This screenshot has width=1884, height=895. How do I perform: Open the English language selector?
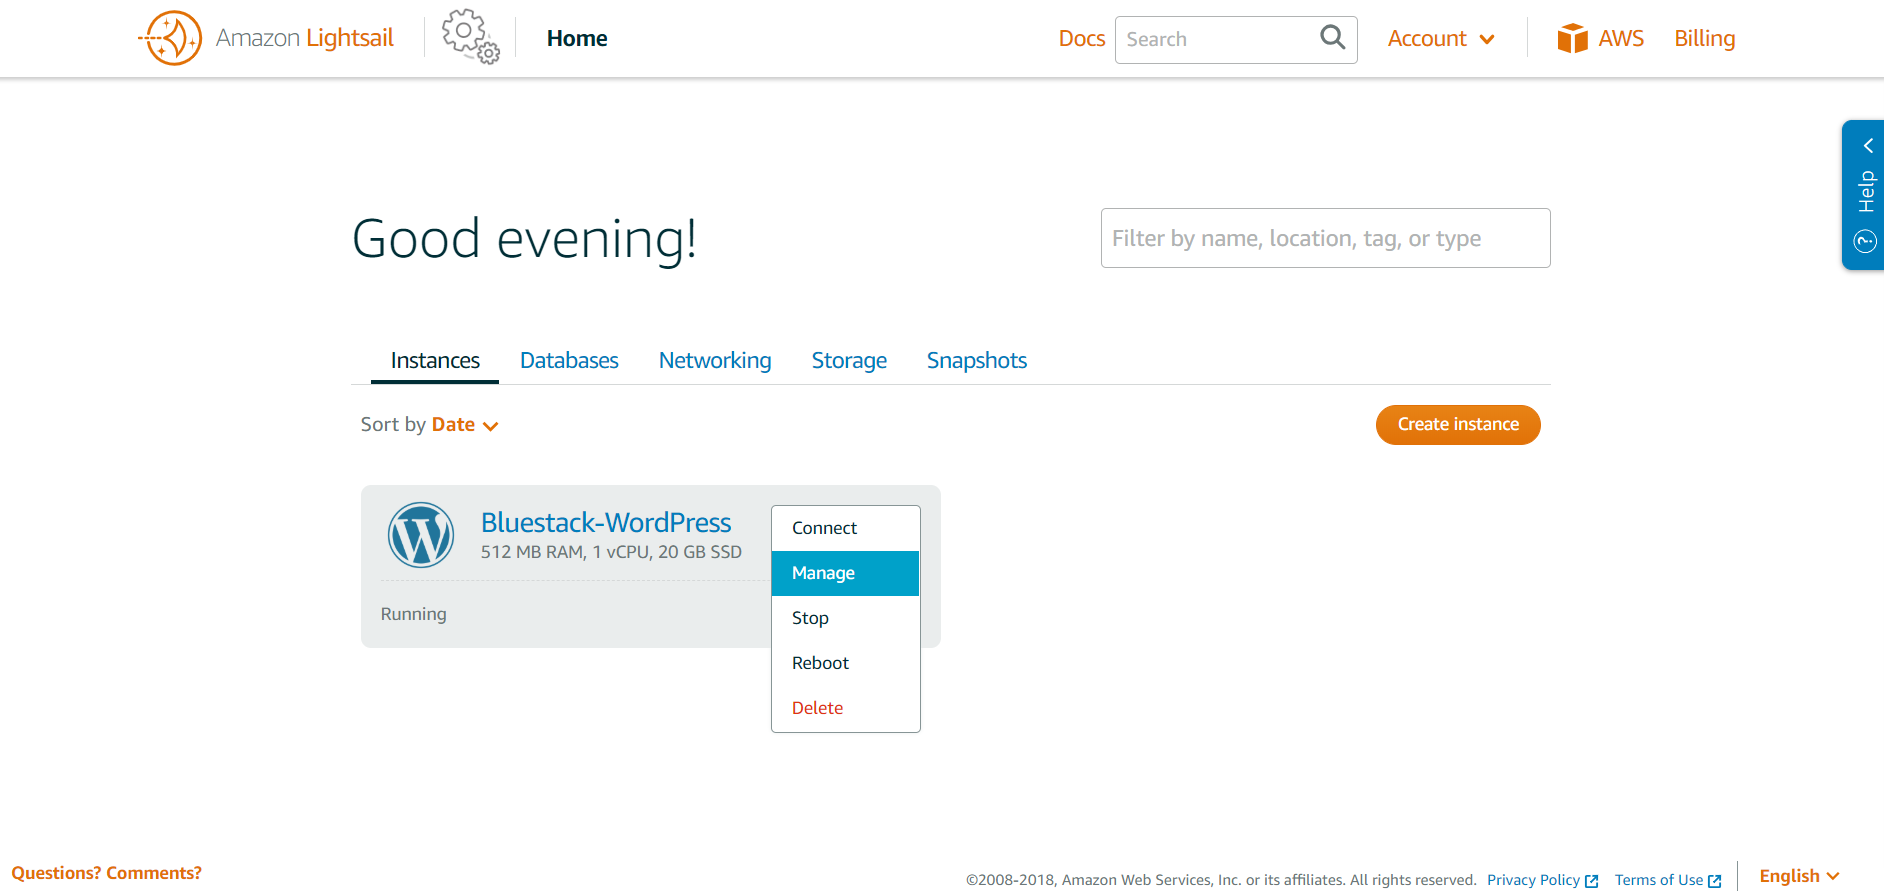point(1799,876)
